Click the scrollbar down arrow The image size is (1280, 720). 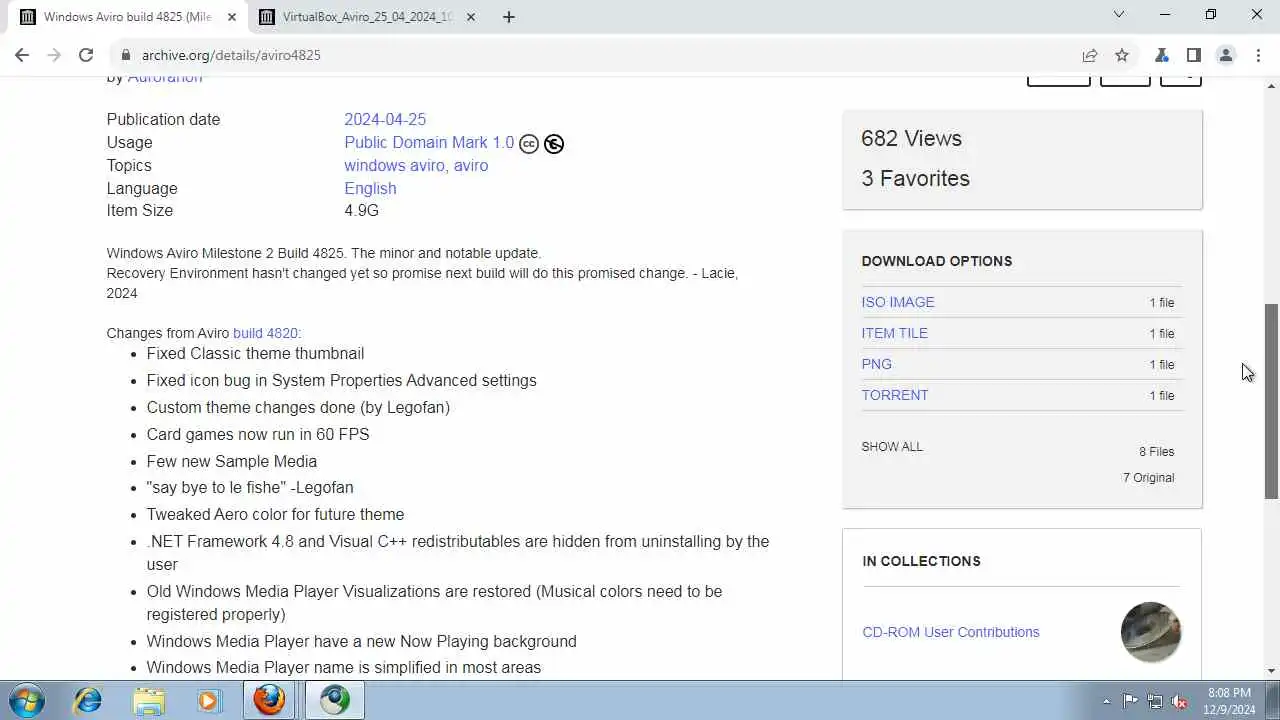click(1271, 672)
